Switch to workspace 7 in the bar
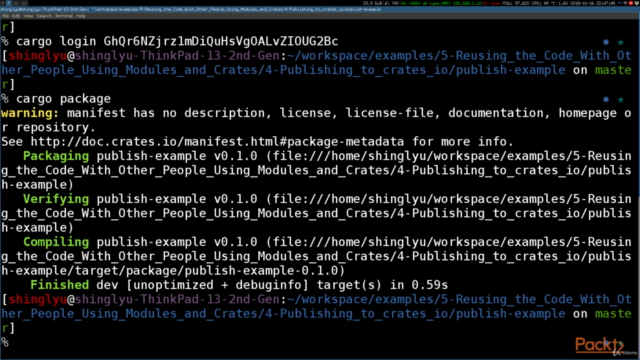 point(9,3)
